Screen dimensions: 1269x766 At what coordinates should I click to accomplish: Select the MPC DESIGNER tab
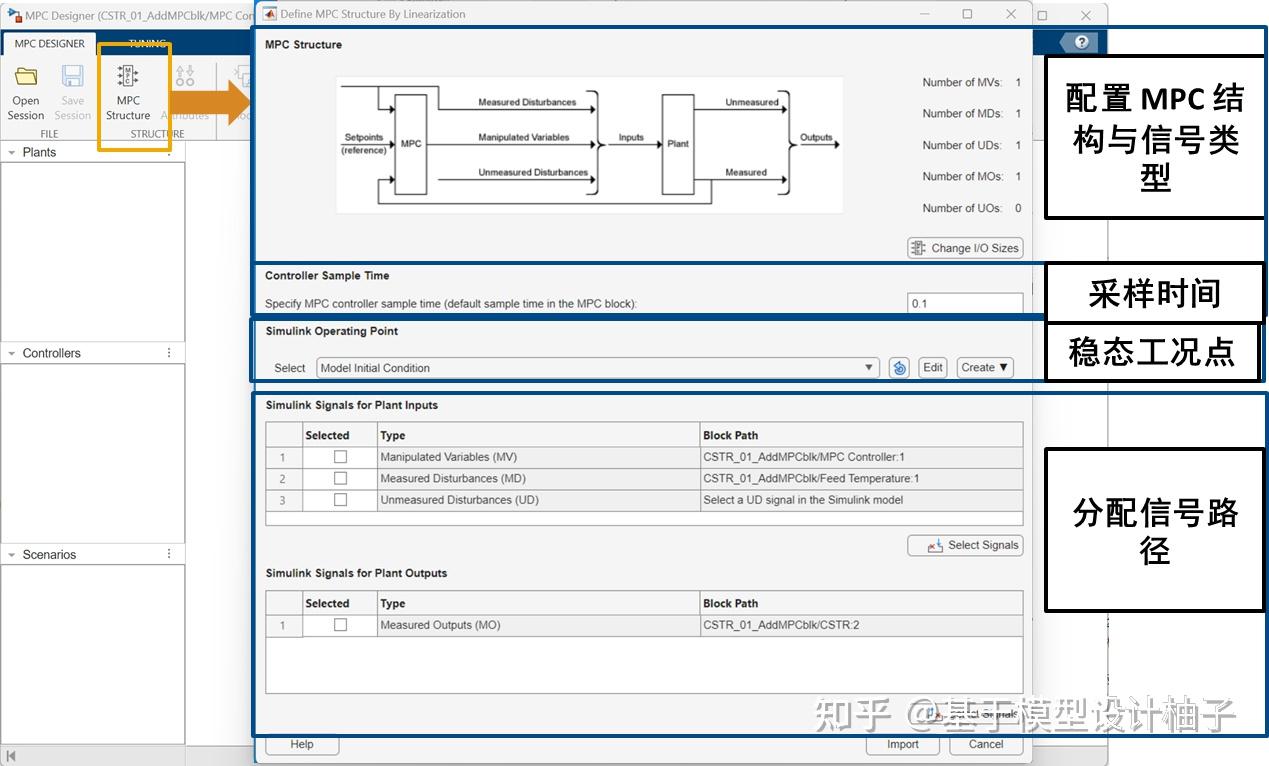tap(49, 43)
